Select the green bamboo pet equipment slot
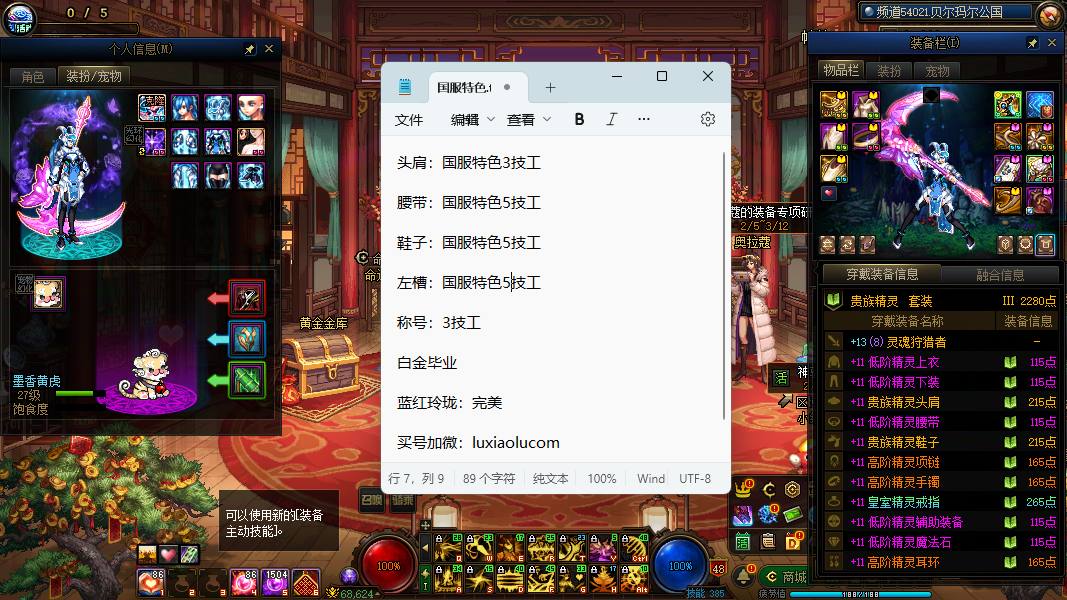This screenshot has width=1067, height=600. [x=247, y=380]
